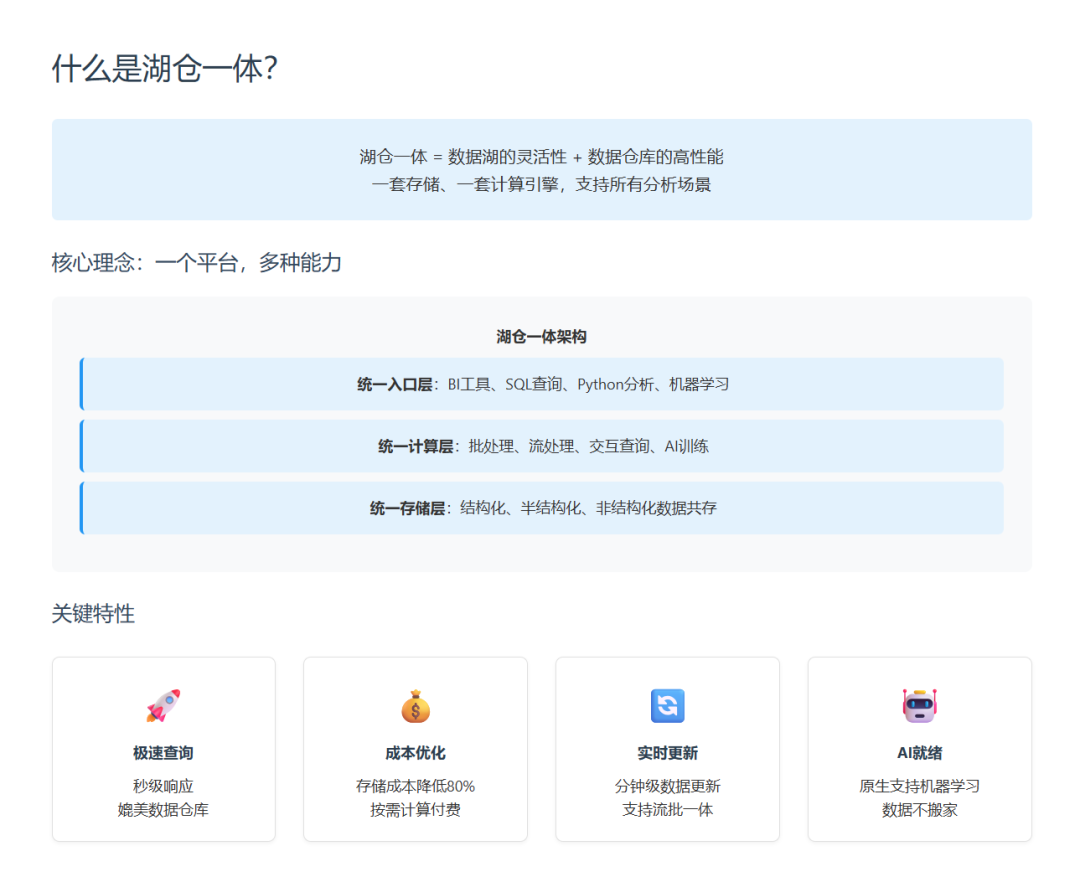The width and height of the screenshot is (1080, 882).
Task: Click the 存储成本降低80% text
Action: [415, 786]
